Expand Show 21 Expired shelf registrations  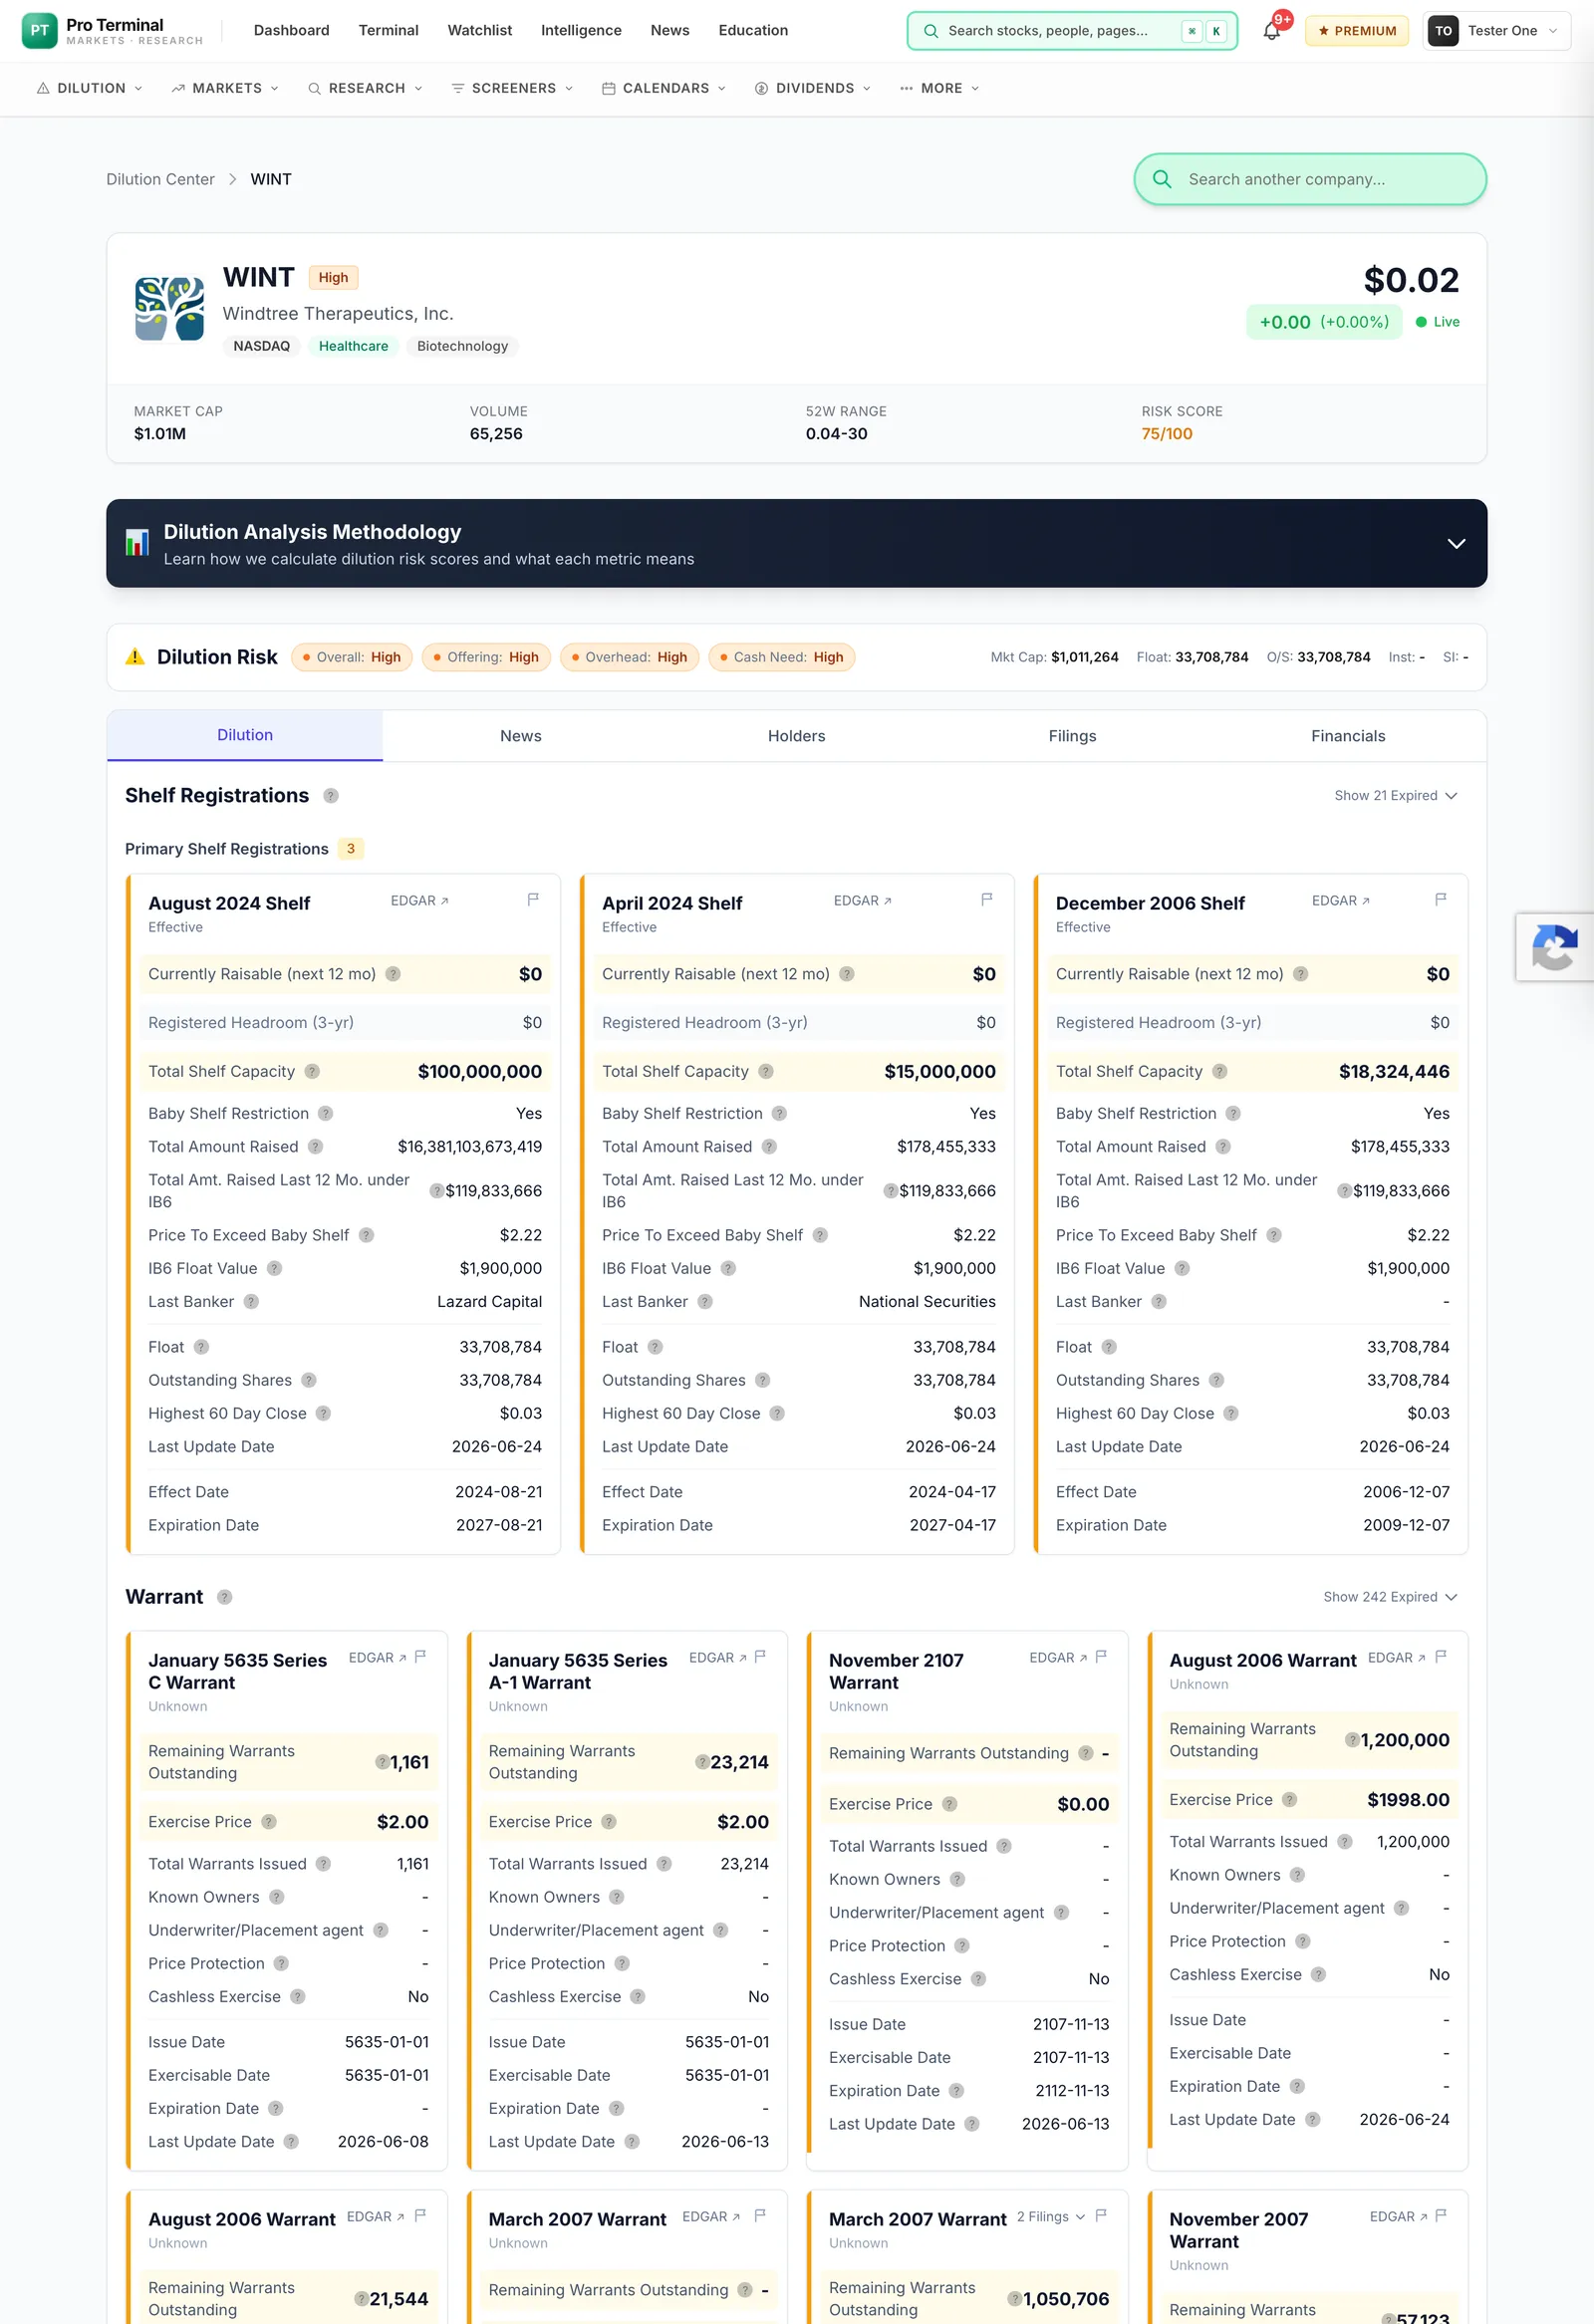click(1395, 796)
